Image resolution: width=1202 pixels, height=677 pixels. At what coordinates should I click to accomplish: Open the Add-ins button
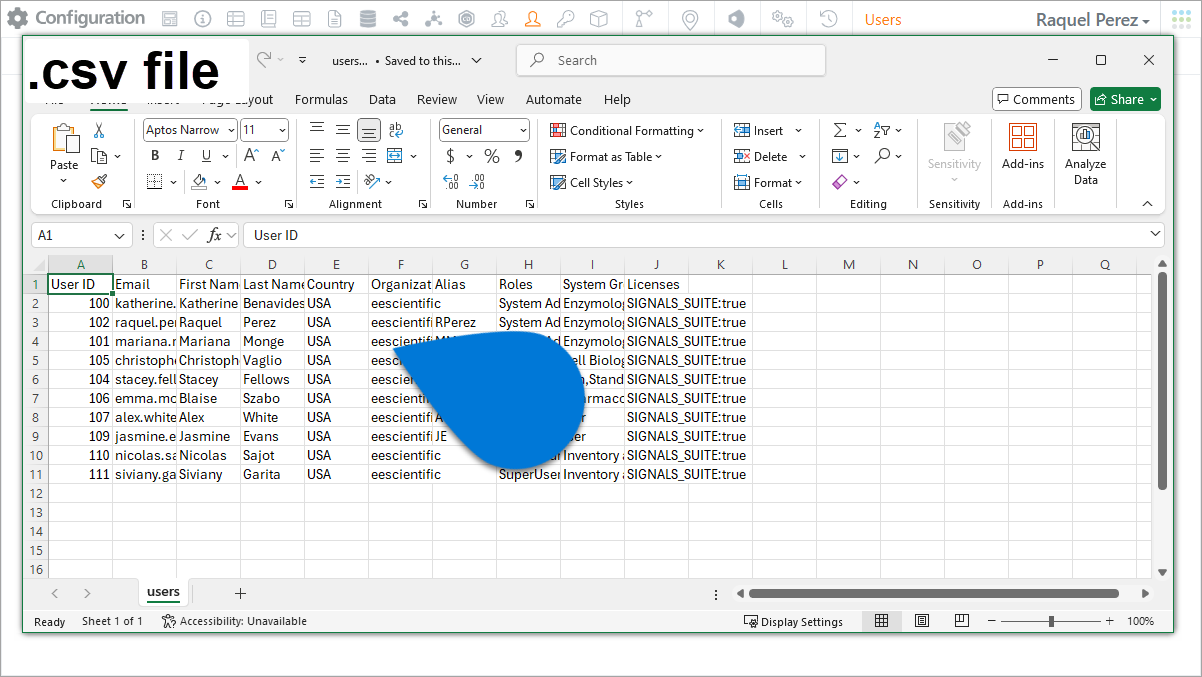(x=1023, y=147)
